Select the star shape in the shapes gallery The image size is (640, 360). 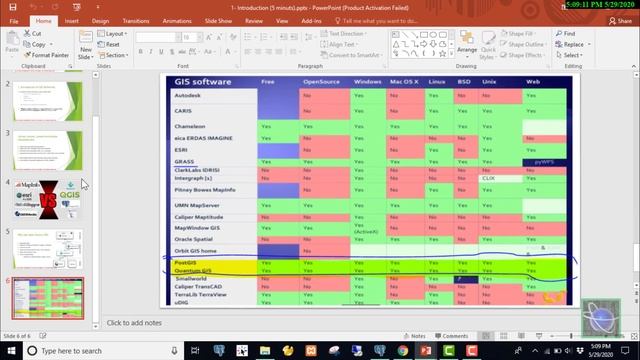(x=442, y=53)
